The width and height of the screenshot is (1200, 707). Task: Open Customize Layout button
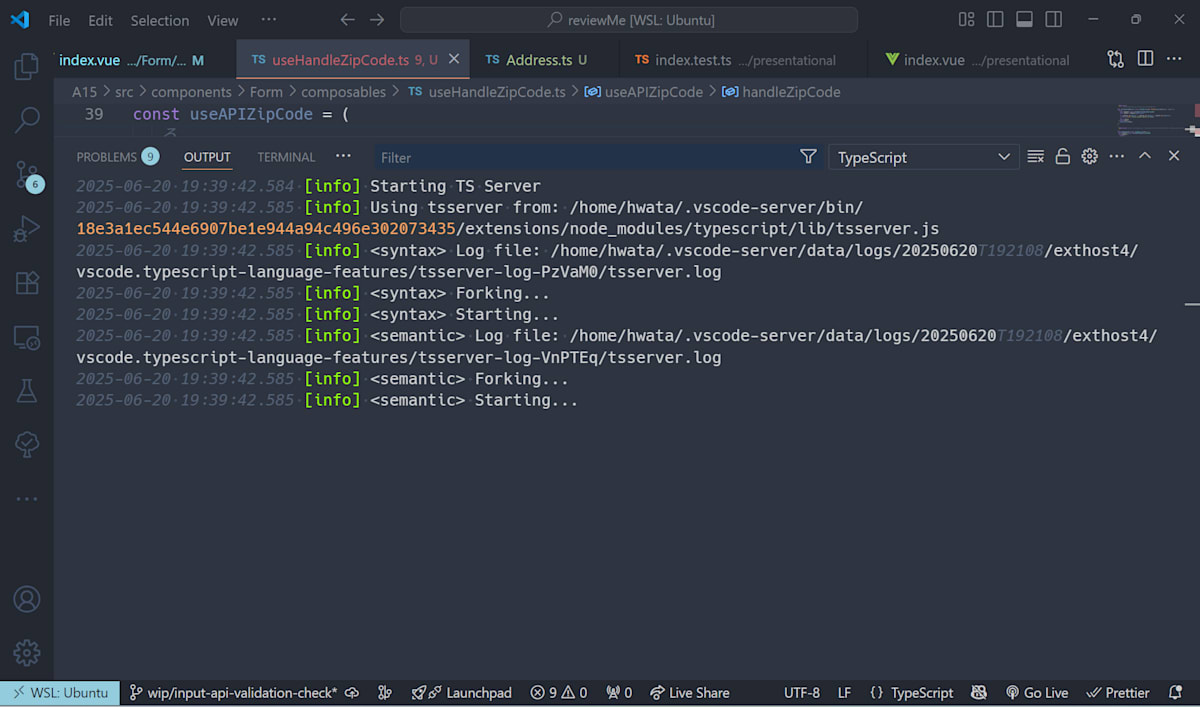966,20
